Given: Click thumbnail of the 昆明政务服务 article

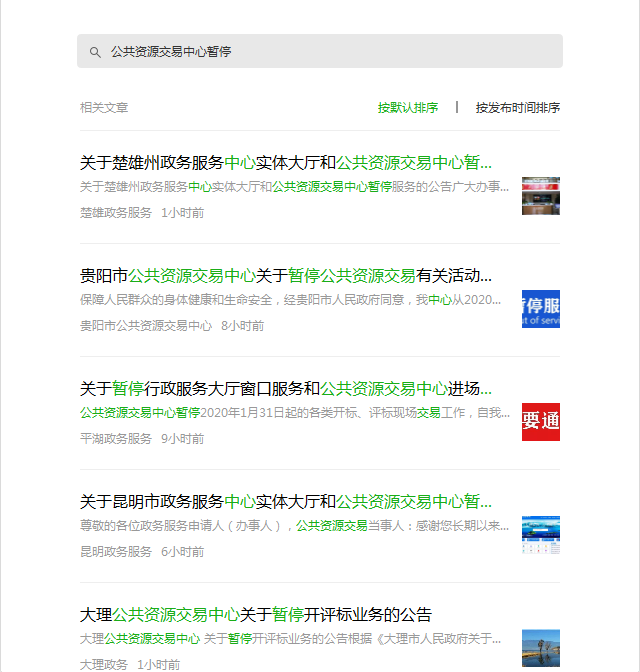Looking at the screenshot, I should tap(540, 535).
